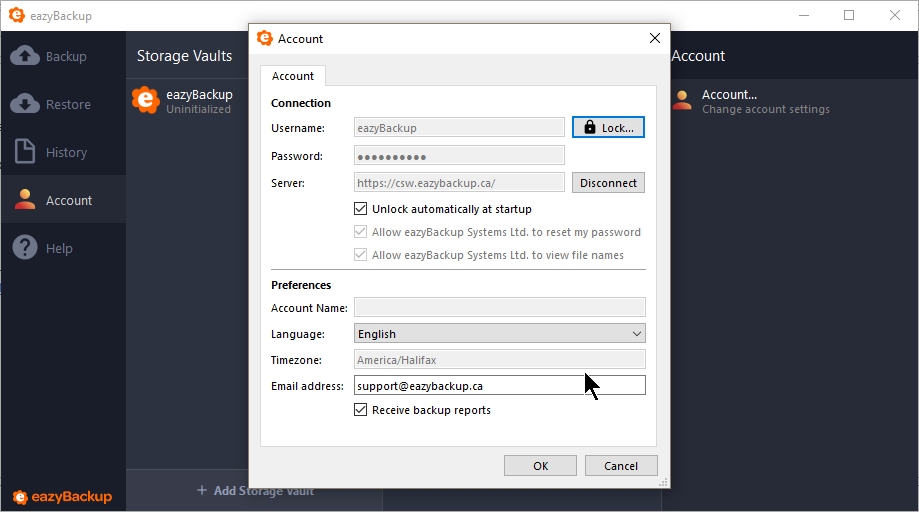Click the Storage Vaults heading
The image size is (919, 512).
(184, 56)
